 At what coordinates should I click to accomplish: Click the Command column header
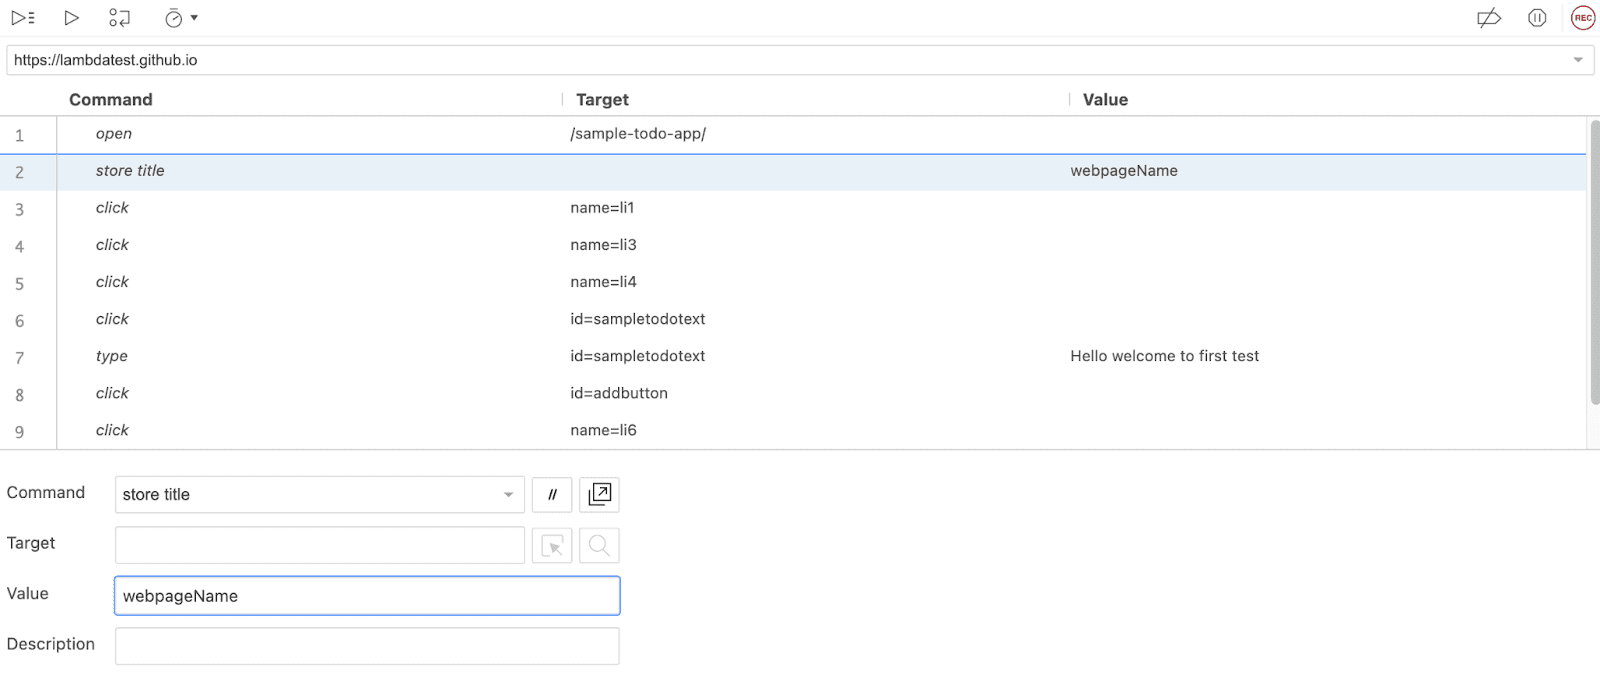(x=111, y=100)
